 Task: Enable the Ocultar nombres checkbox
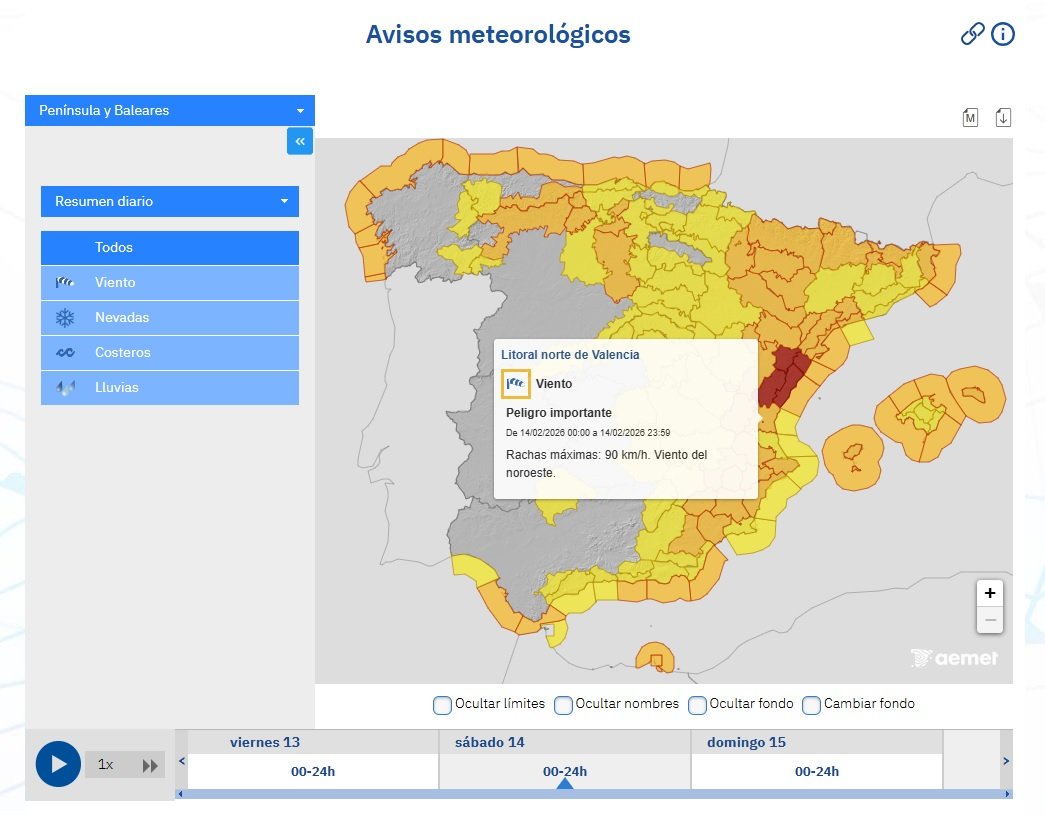[563, 705]
